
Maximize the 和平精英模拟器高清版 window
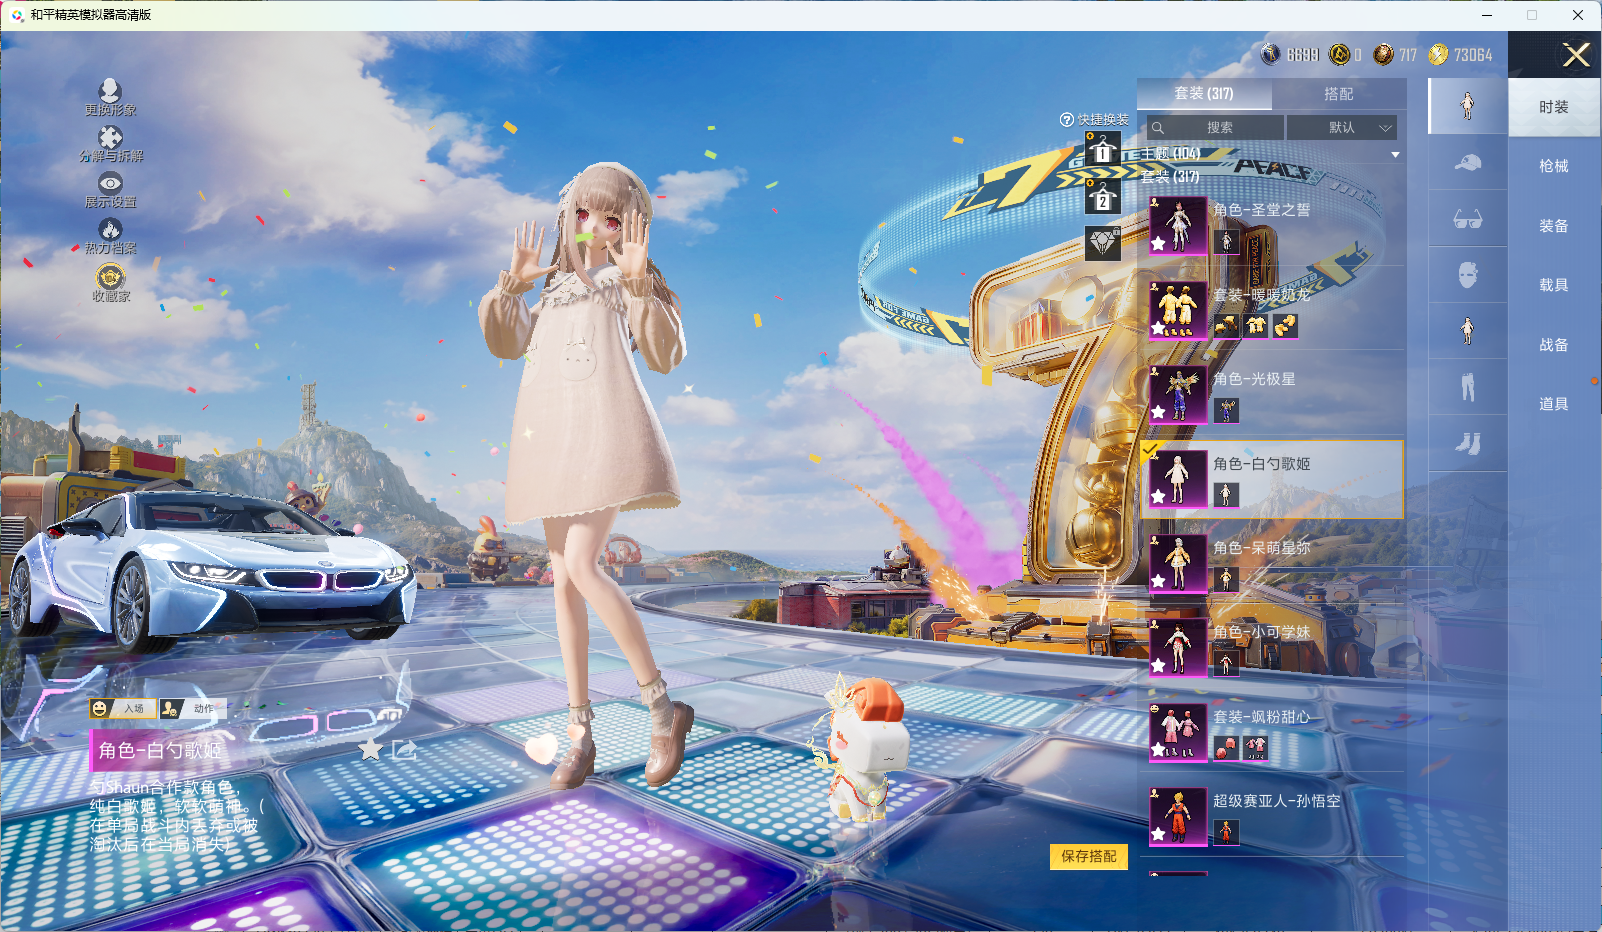tap(1532, 15)
